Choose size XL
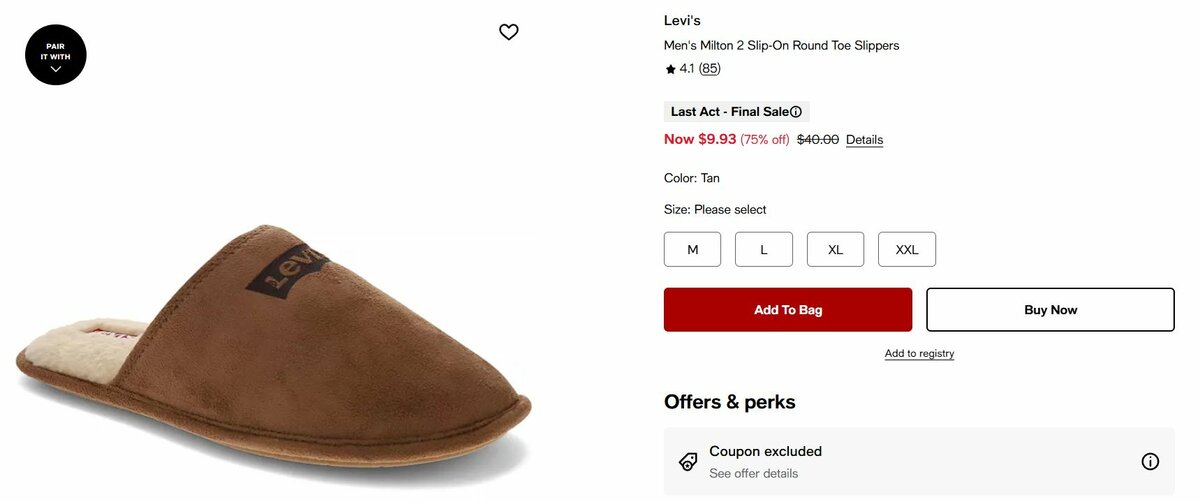Image resolution: width=1200 pixels, height=502 pixels. (x=835, y=250)
